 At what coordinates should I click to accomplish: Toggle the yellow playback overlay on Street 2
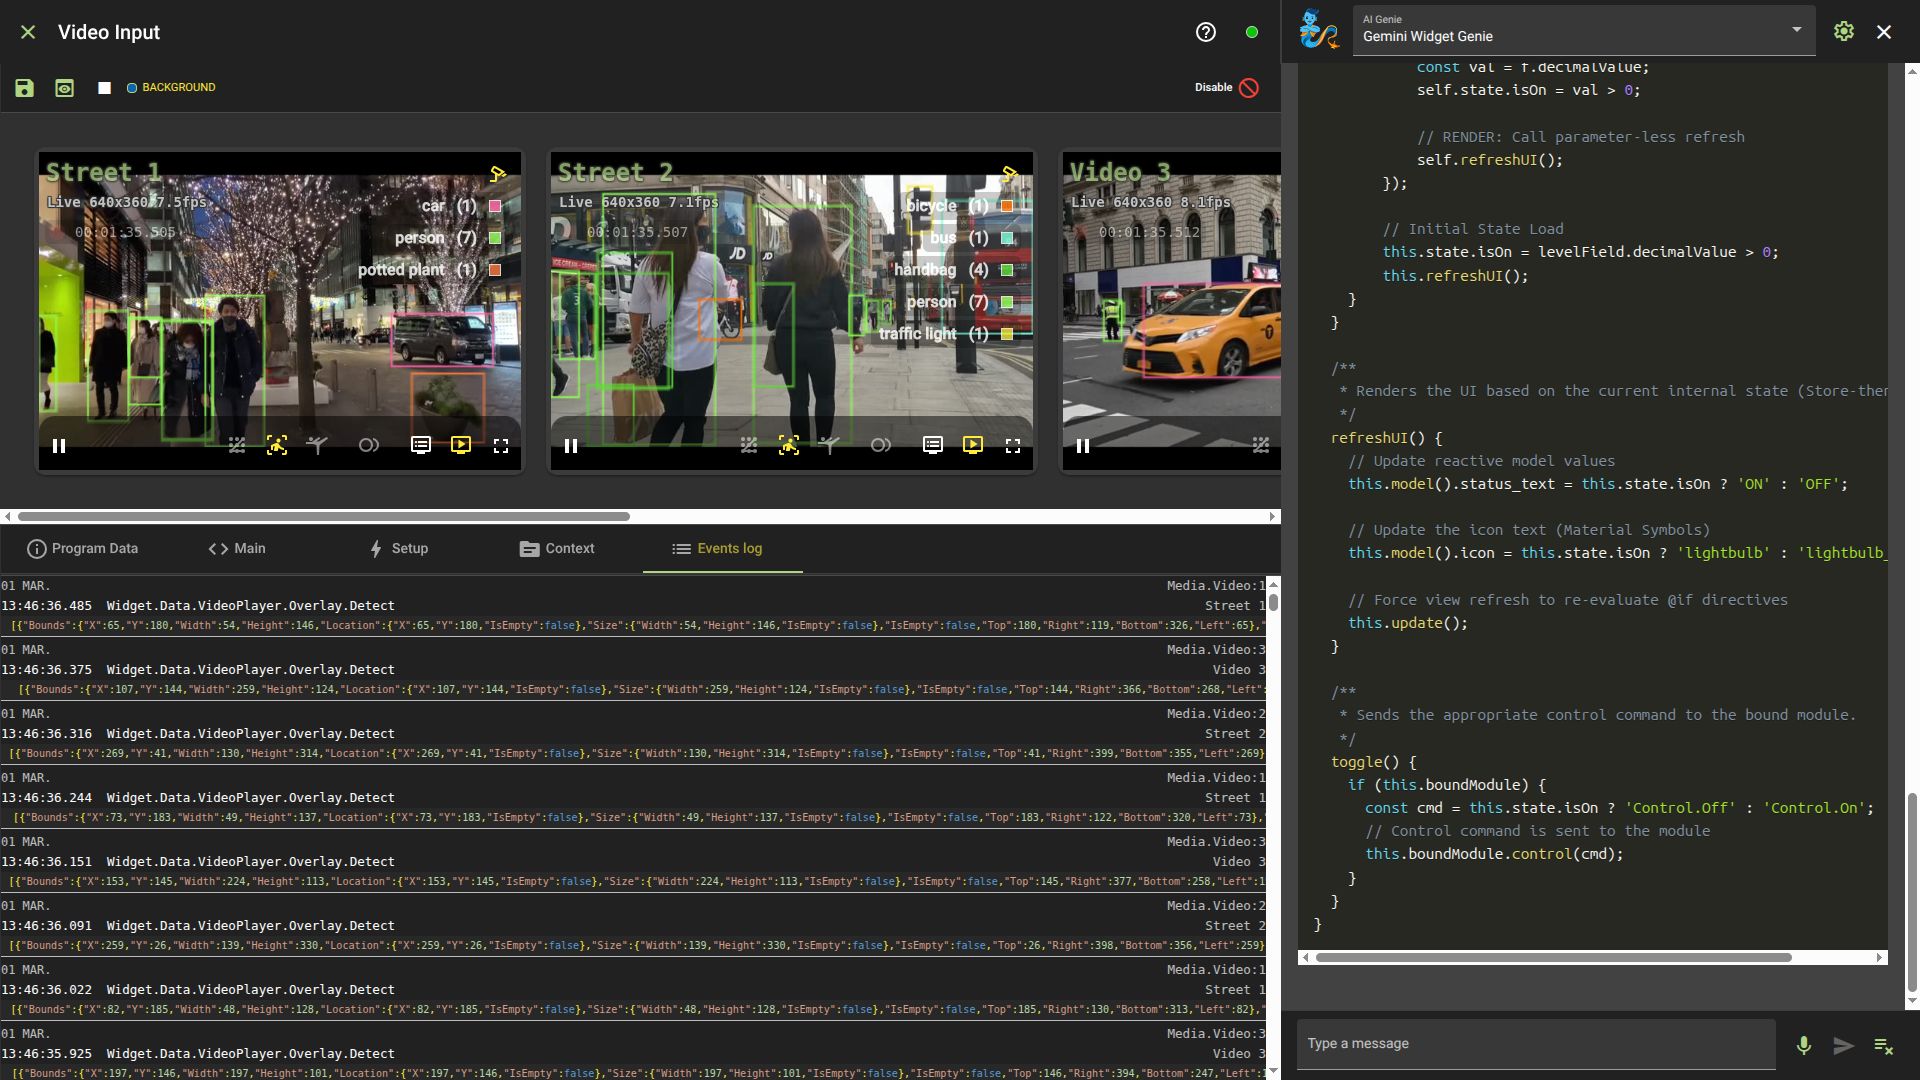pos(973,446)
